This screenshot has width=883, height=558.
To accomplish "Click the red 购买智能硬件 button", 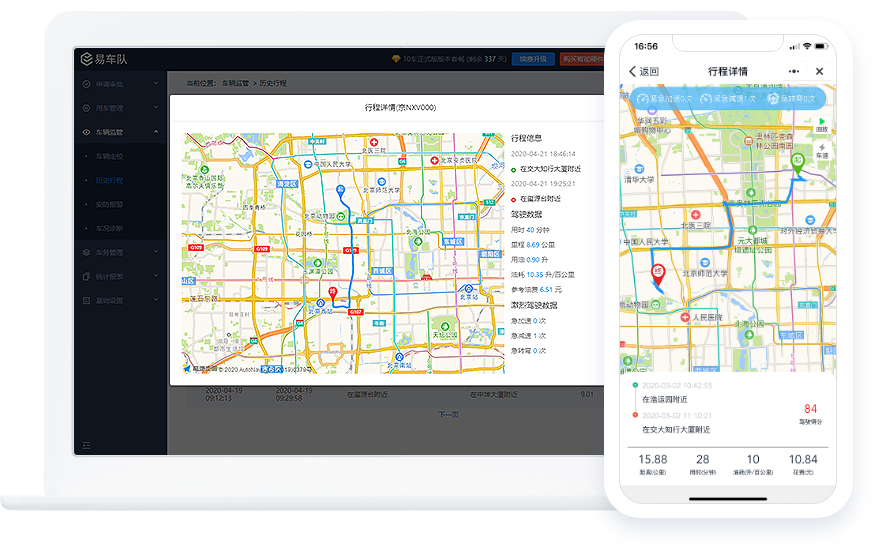I will [x=582, y=59].
